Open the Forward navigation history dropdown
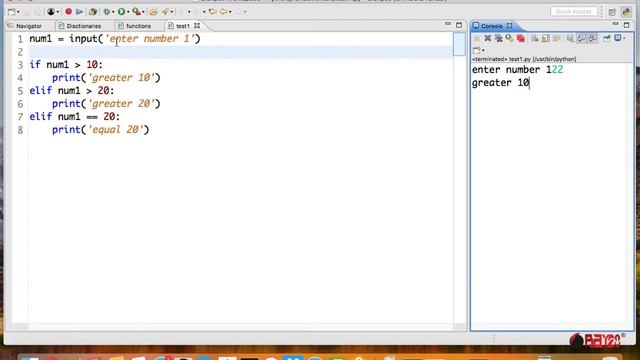This screenshot has width=640, height=360. click(230, 12)
